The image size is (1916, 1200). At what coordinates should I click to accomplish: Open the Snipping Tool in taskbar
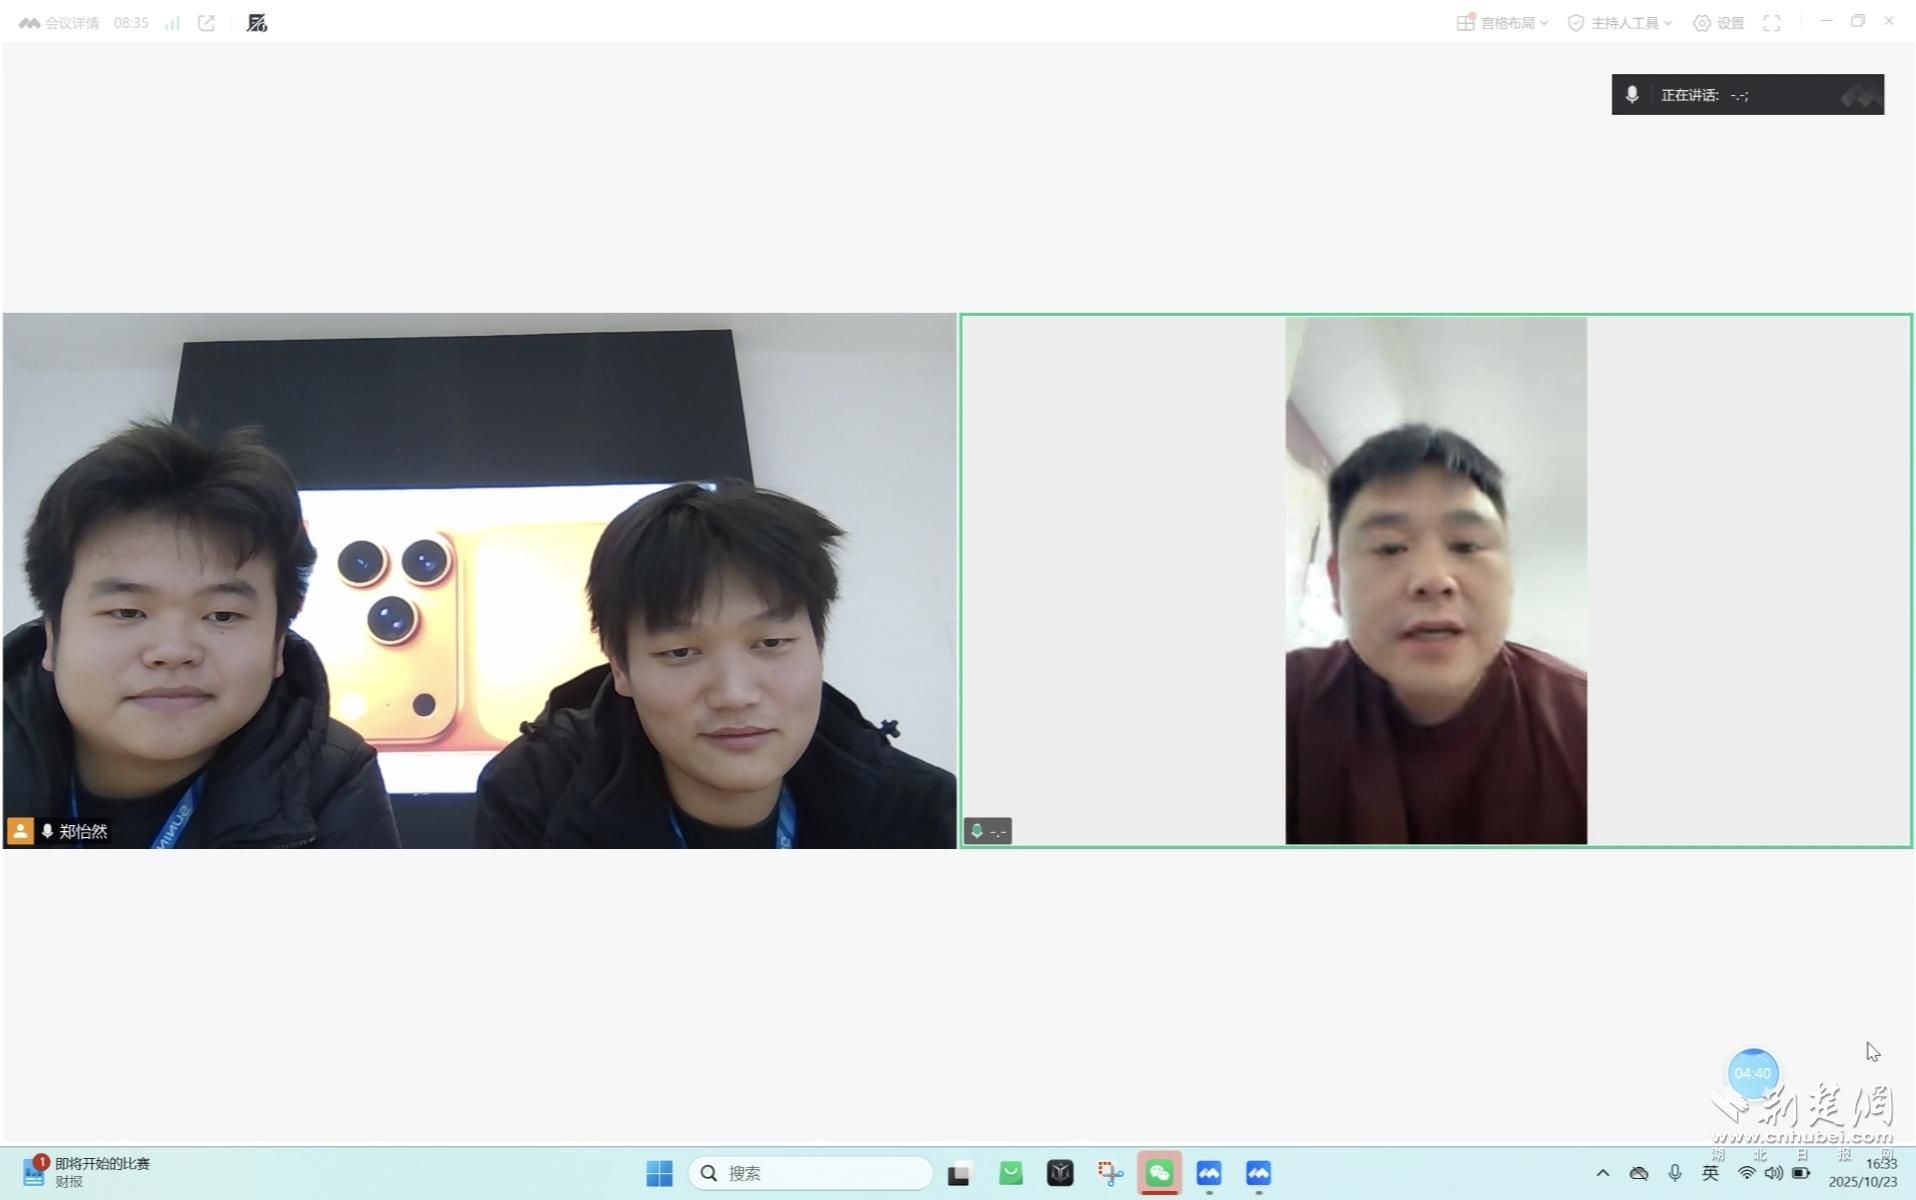coord(1110,1173)
